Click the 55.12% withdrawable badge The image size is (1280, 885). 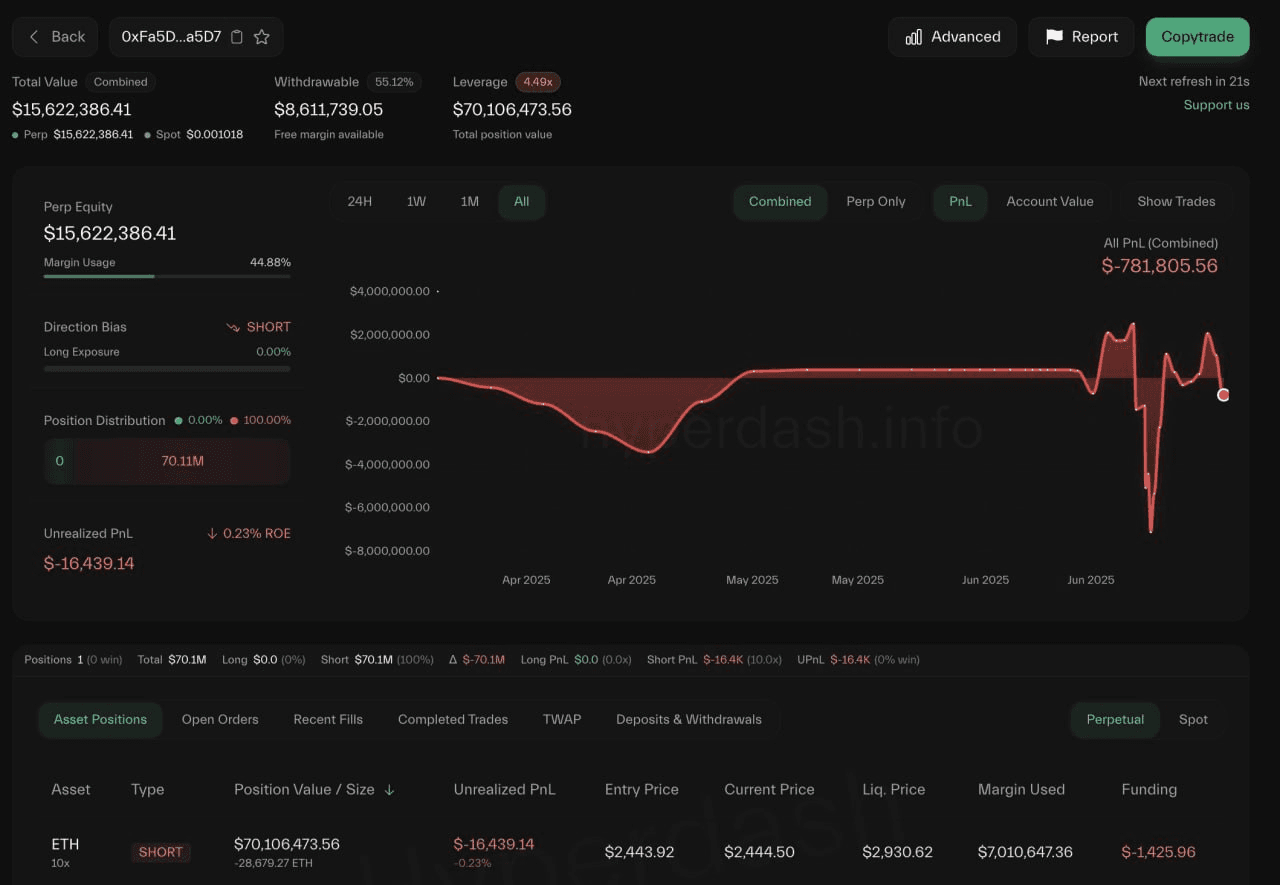(x=394, y=82)
